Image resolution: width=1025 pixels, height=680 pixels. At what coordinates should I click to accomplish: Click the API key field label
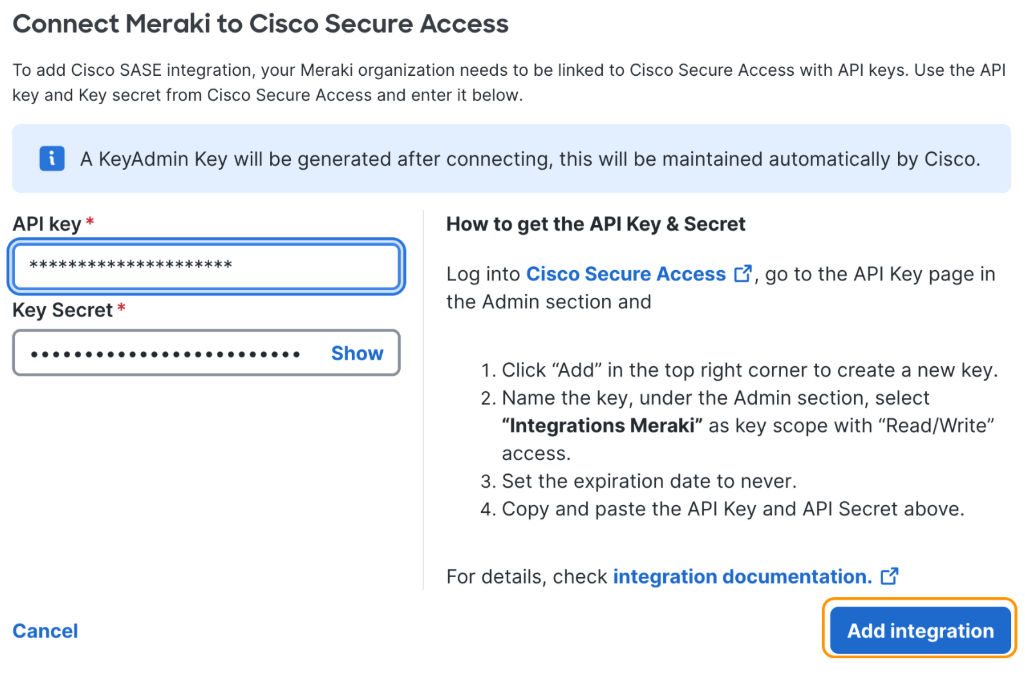(x=46, y=224)
